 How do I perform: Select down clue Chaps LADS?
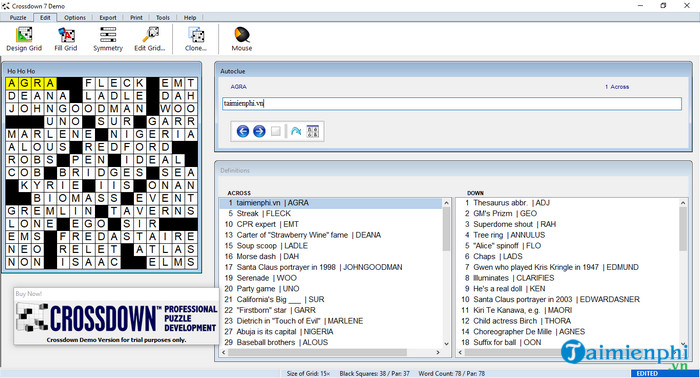(568, 257)
